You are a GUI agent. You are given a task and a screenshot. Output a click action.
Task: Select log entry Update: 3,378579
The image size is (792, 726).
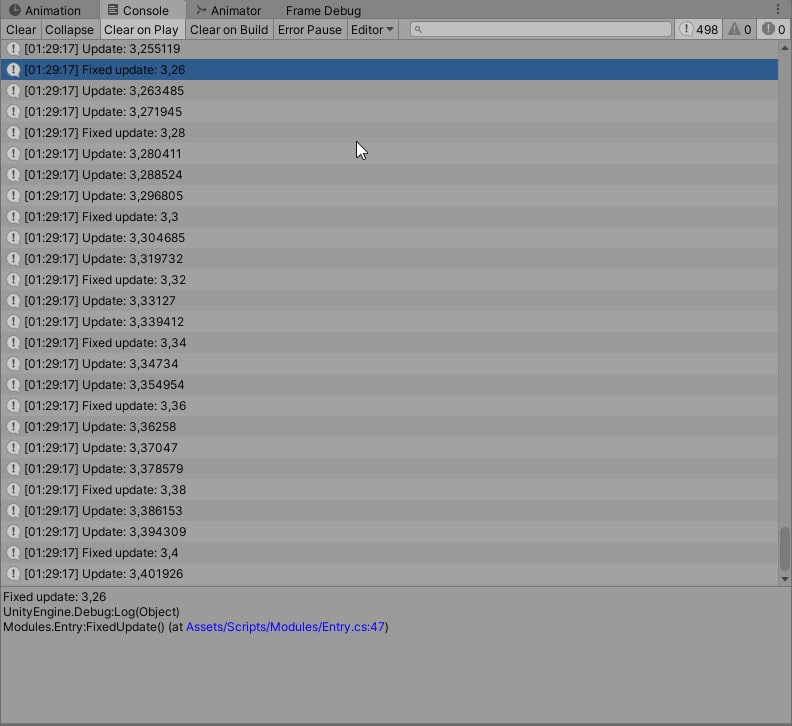pos(389,469)
